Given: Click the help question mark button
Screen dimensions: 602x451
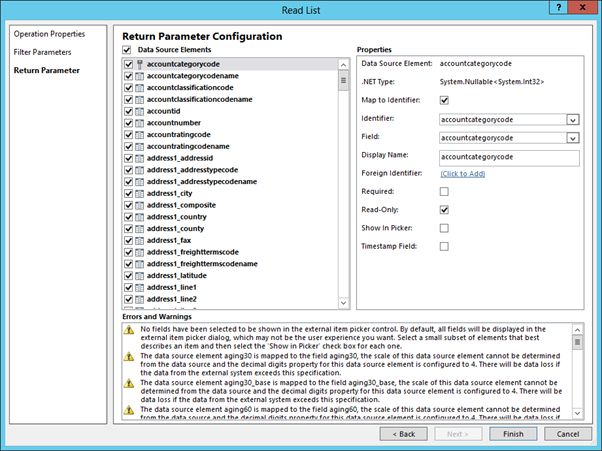Looking at the screenshot, I should pyautogui.click(x=558, y=7).
